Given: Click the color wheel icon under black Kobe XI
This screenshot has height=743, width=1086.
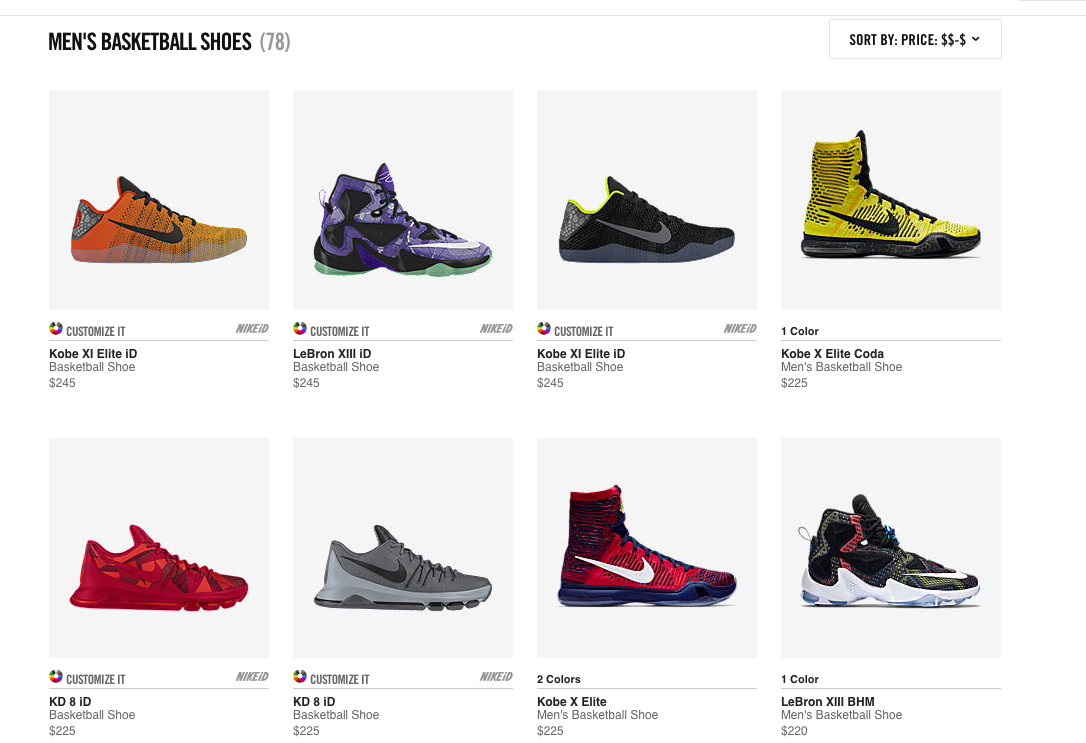Looking at the screenshot, I should click(x=544, y=329).
